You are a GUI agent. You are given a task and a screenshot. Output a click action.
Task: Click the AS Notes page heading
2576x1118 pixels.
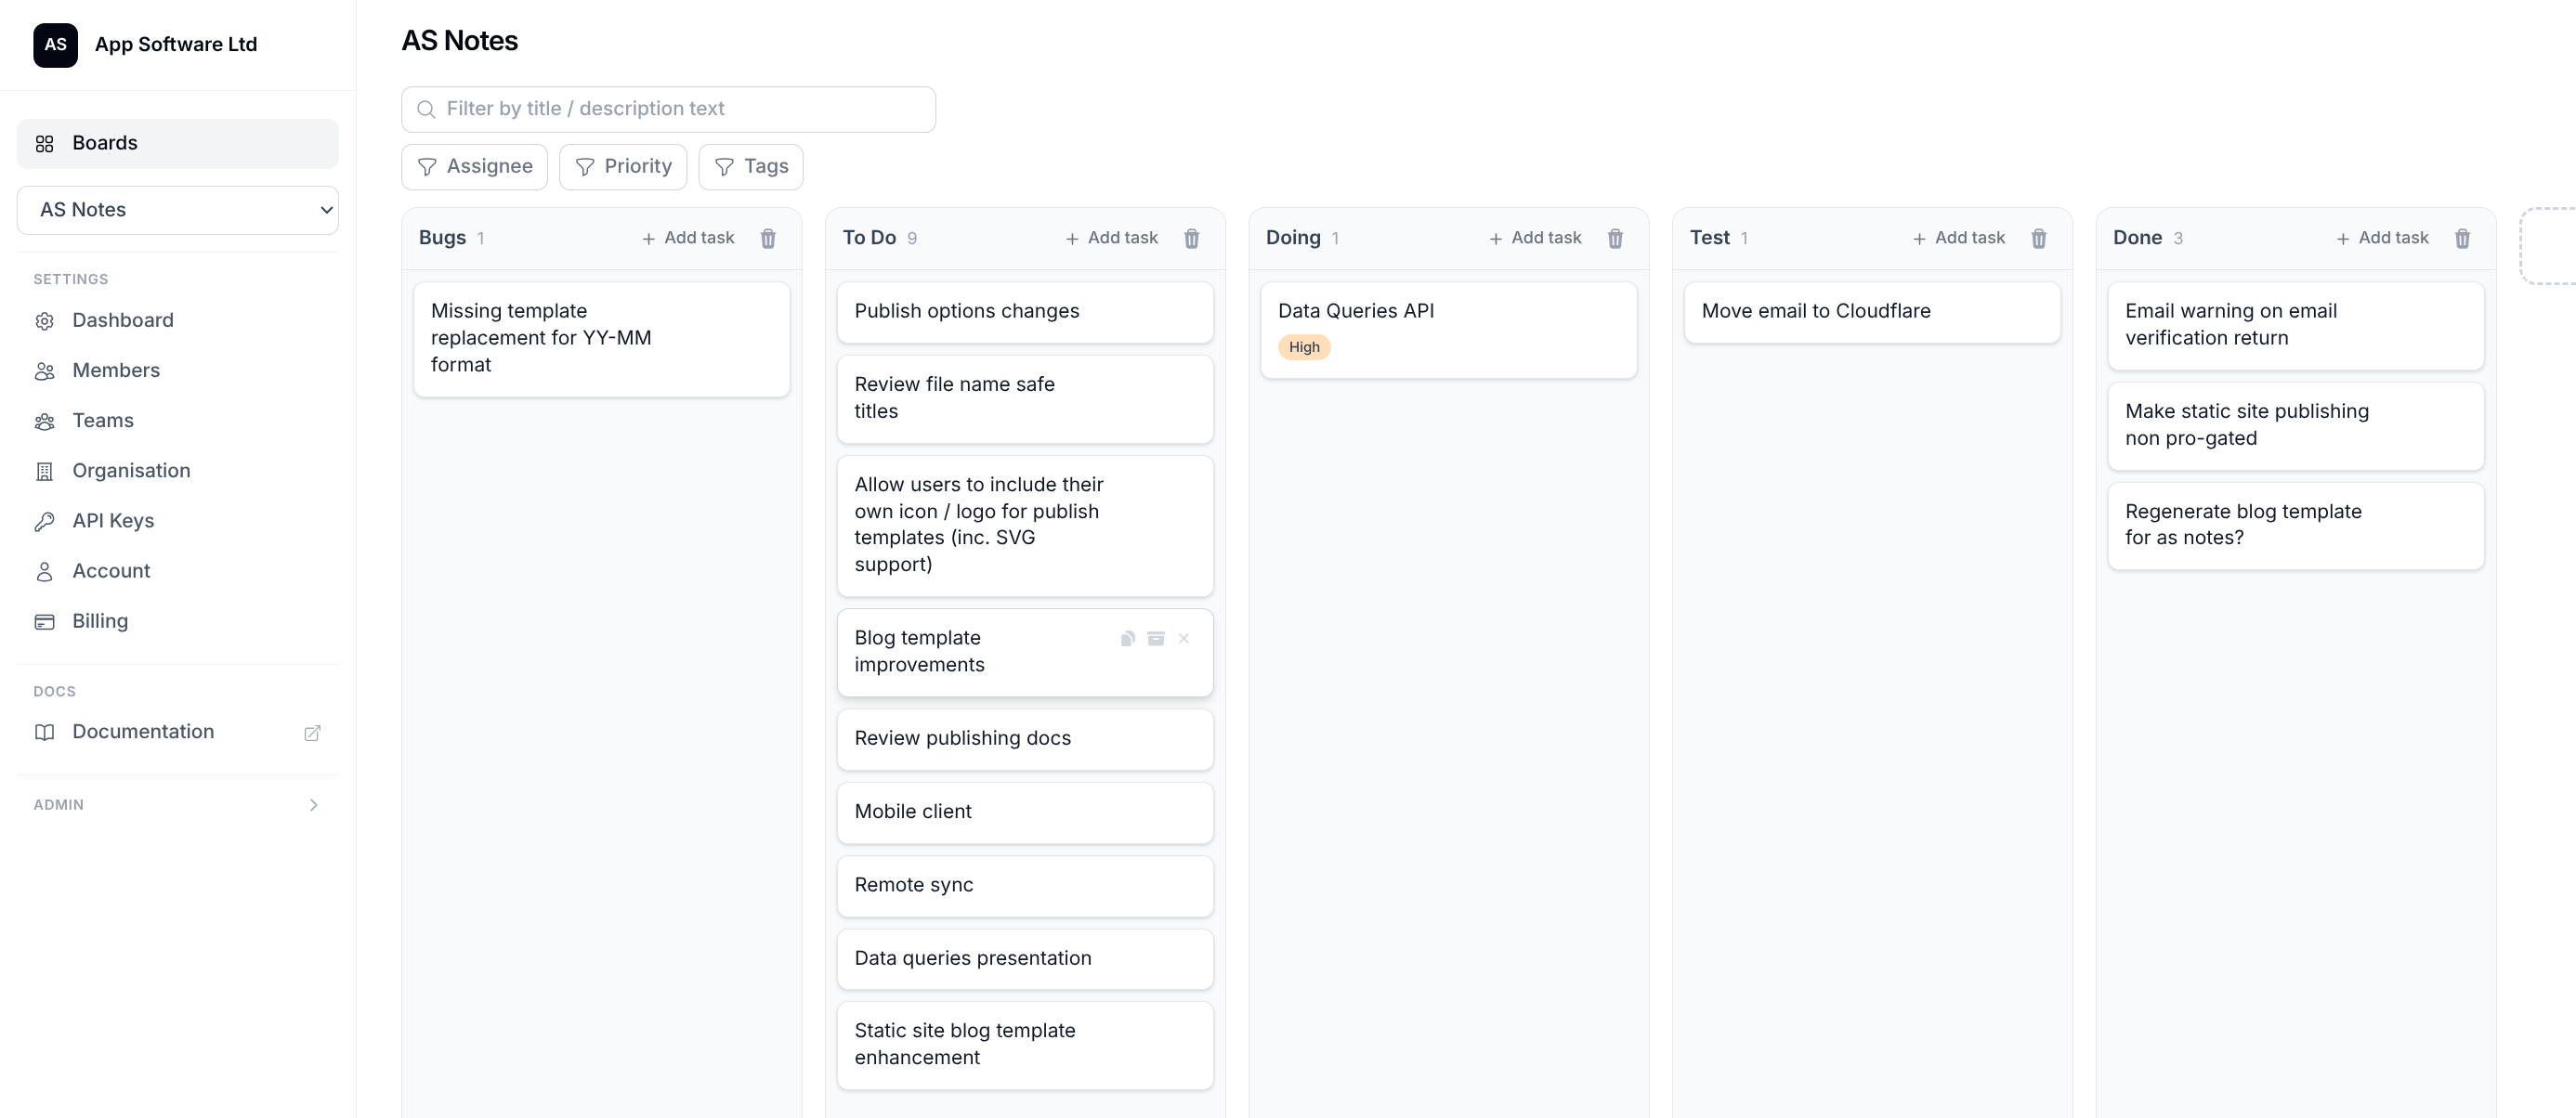459,41
